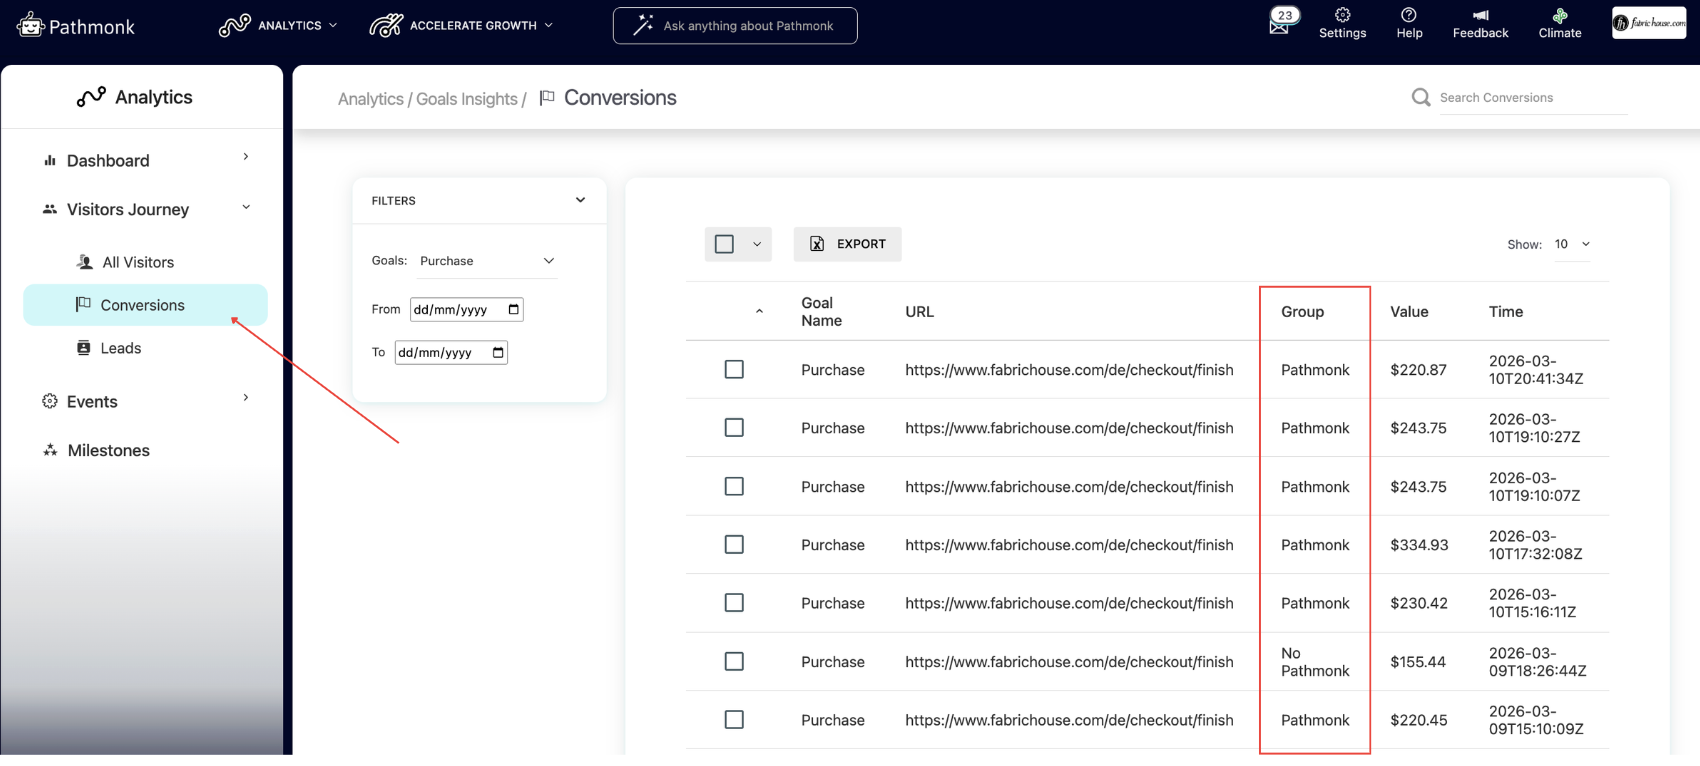Image resolution: width=1700 pixels, height=766 pixels.
Task: Change the Show rows-per-page dropdown
Action: coord(1572,244)
